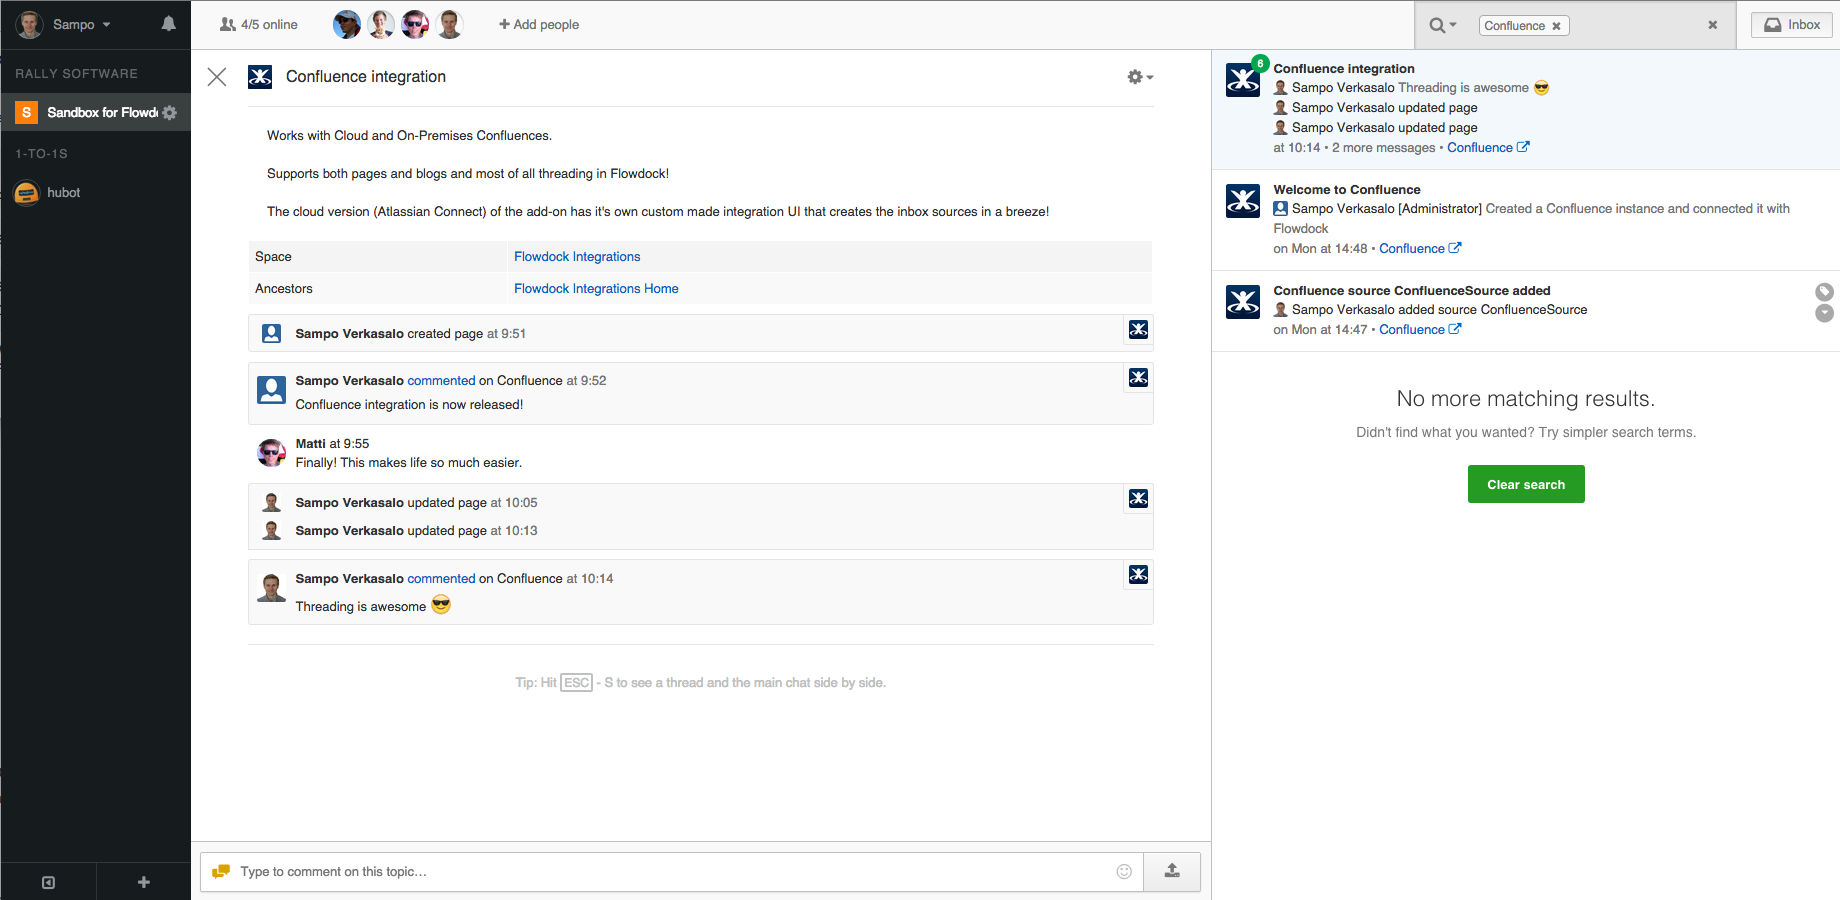Show the 4/5 online people list
The width and height of the screenshot is (1840, 900).
(259, 25)
